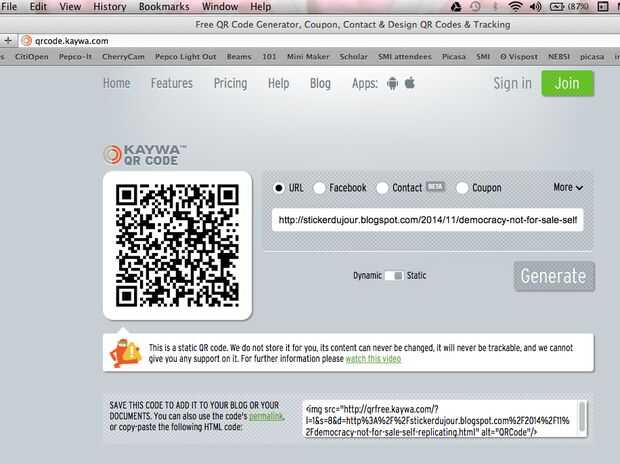Open the Scholar bookmark
This screenshot has width=620, height=464.
(x=353, y=57)
